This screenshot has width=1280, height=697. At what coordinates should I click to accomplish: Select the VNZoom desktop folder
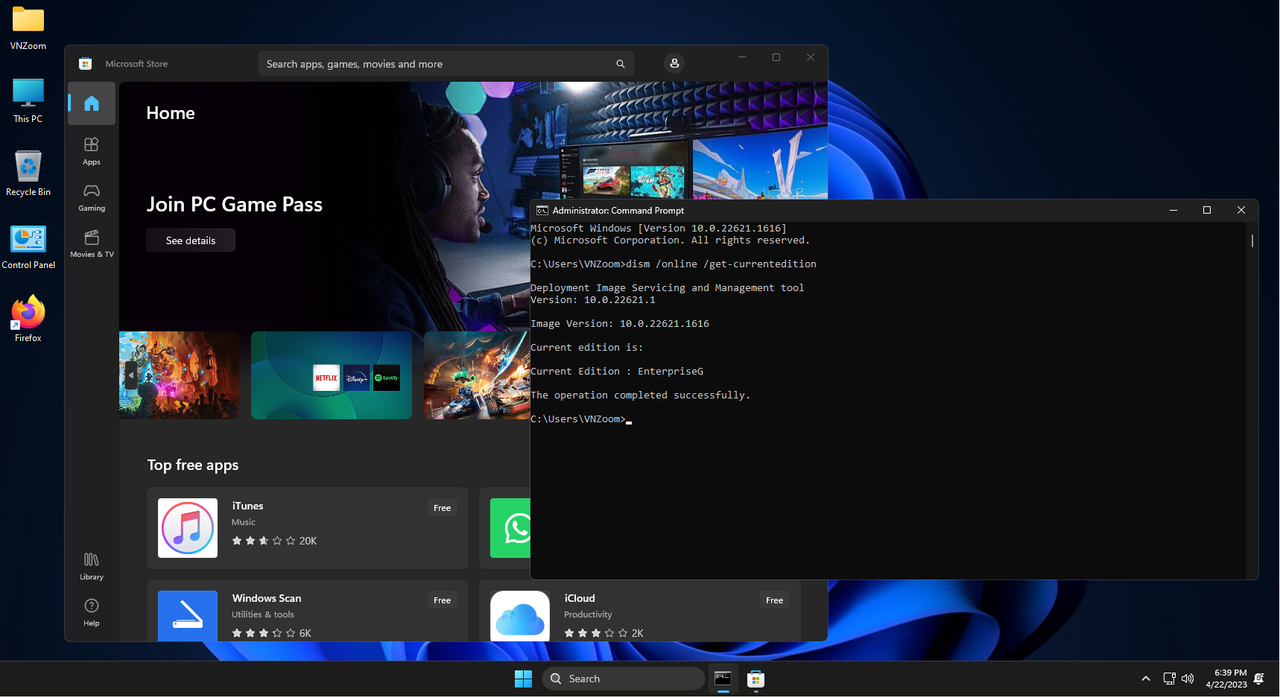28,28
